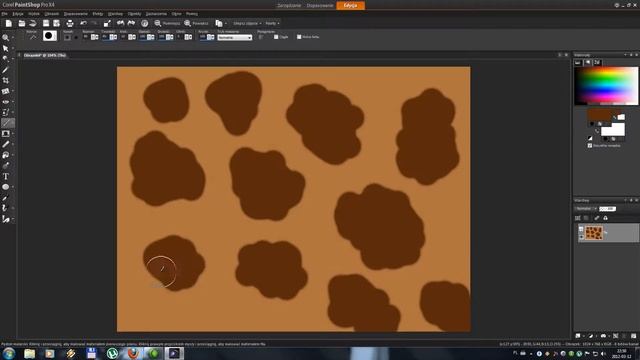The width and height of the screenshot is (640, 360).
Task: Select the Pick arrow tool
Action: (x=5, y=48)
